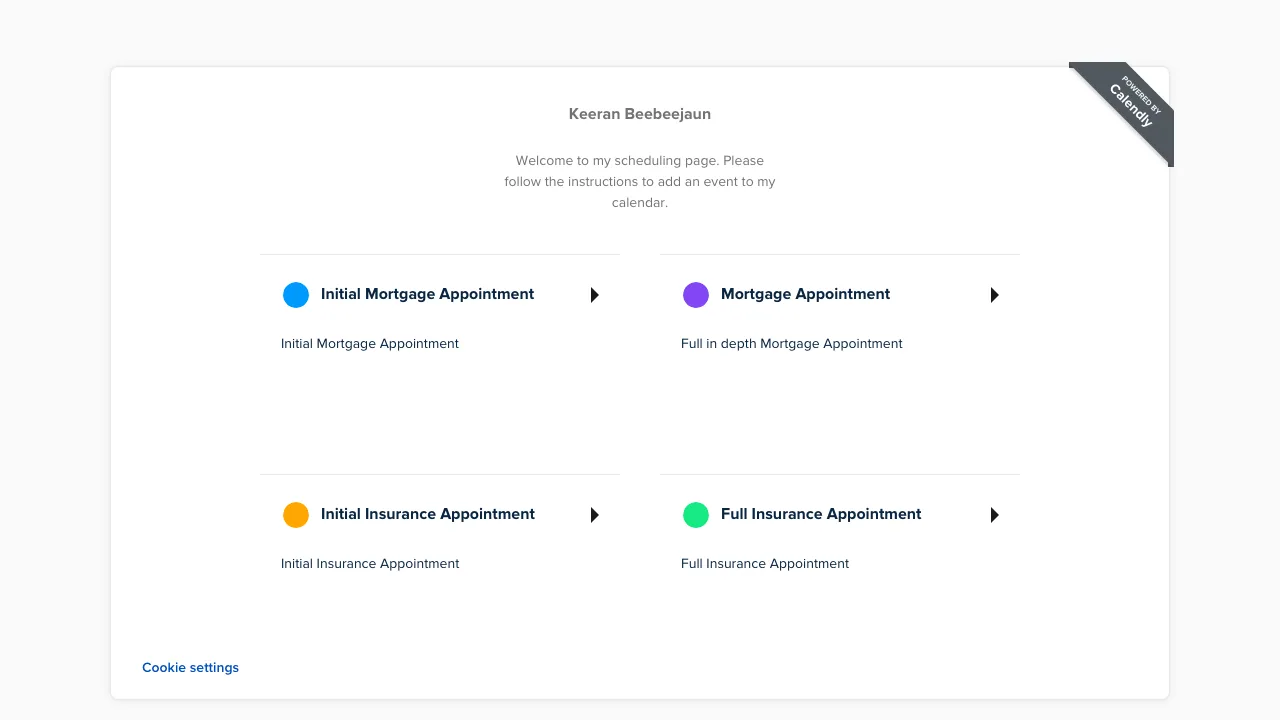The height and width of the screenshot is (720, 1280).
Task: Click the arrow next to Mortgage Appointment
Action: pyautogui.click(x=994, y=294)
